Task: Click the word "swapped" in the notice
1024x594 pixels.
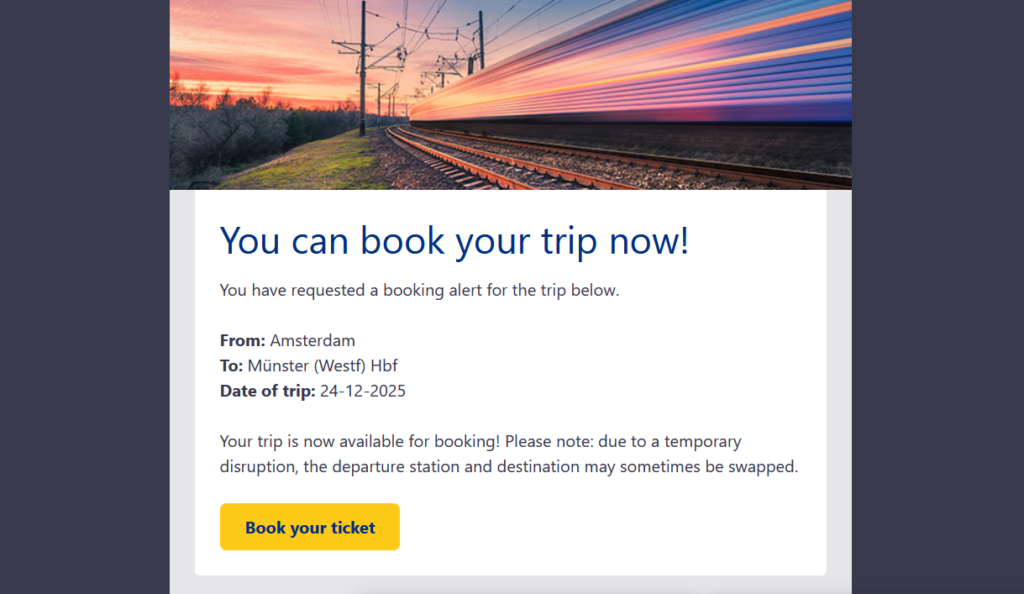Action: click(763, 467)
